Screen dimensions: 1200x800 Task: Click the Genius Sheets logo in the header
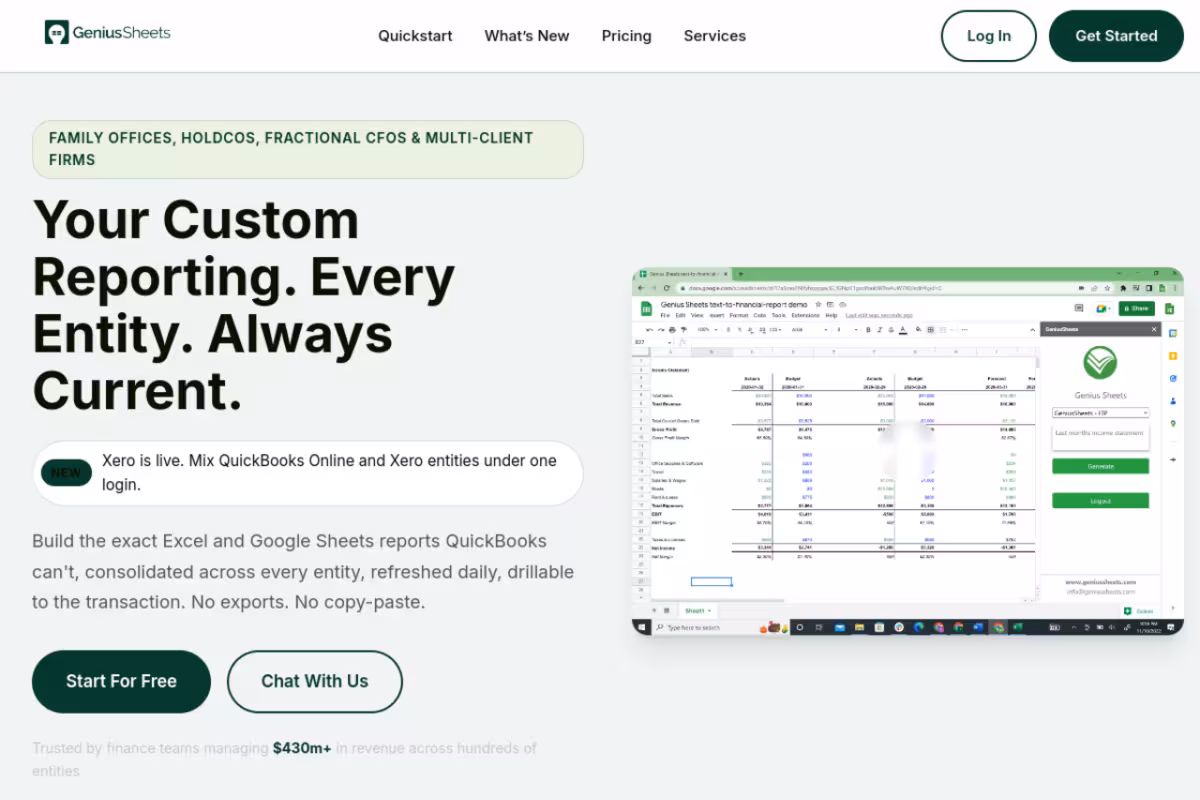[x=107, y=33]
